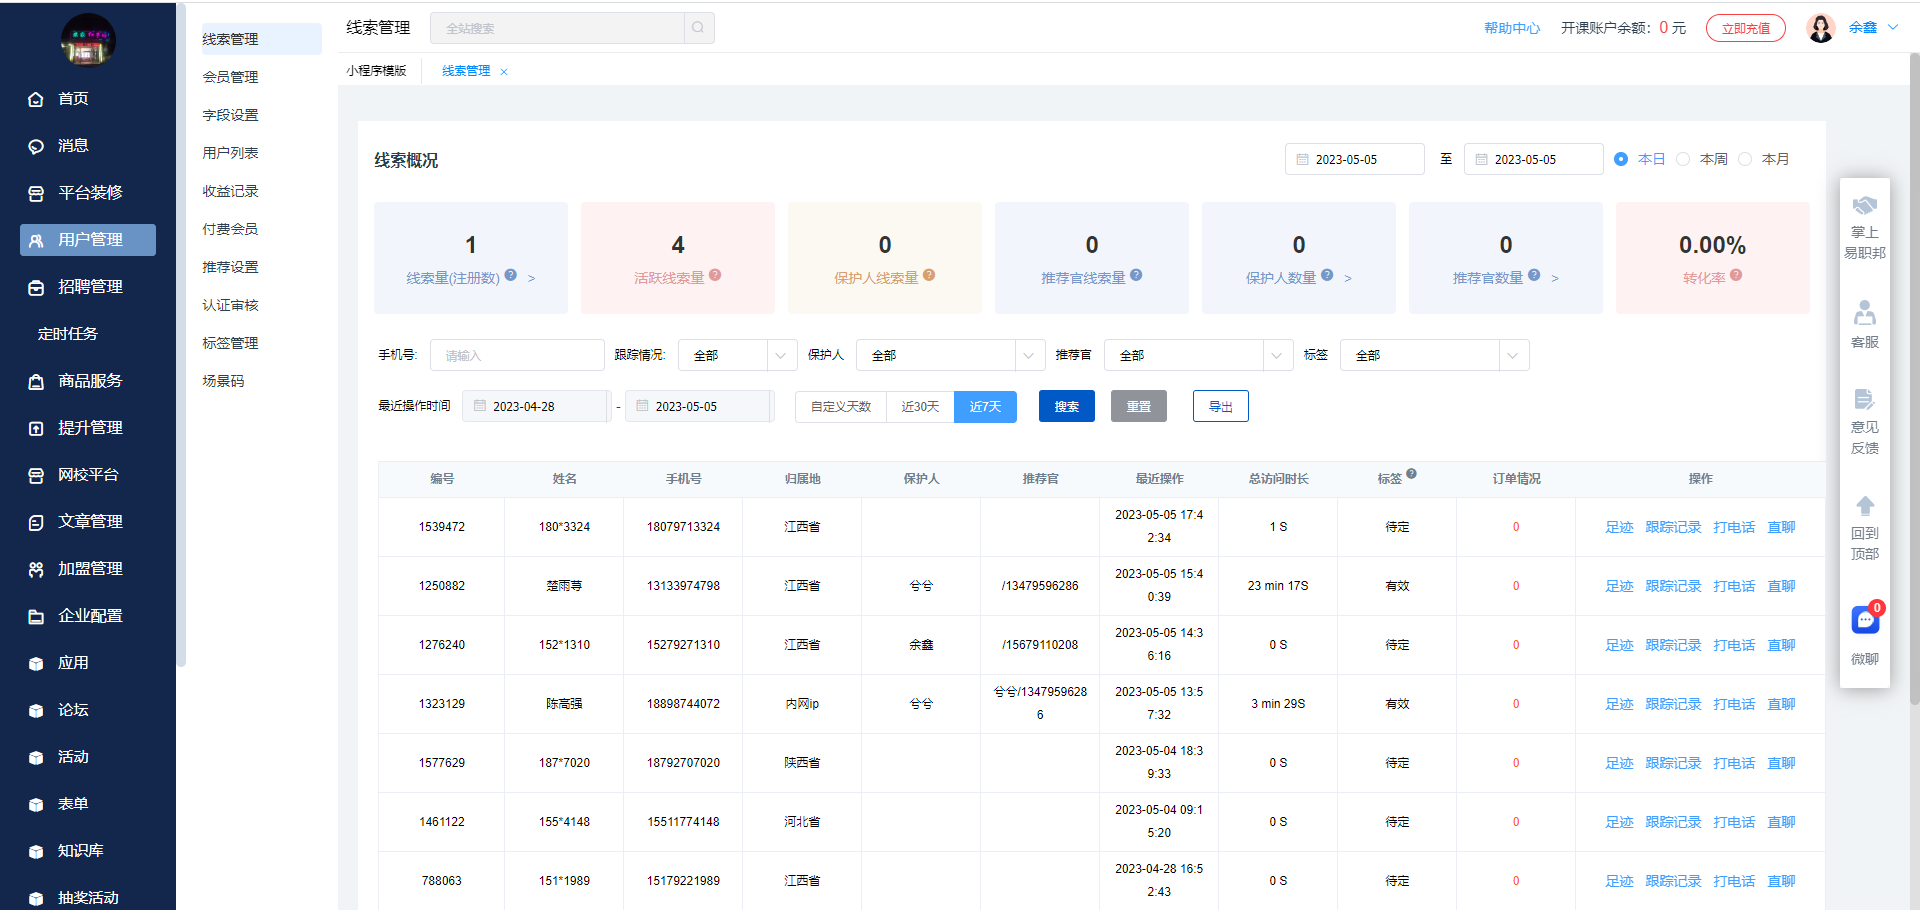Open the 微聊 chat icon

tap(1866, 620)
